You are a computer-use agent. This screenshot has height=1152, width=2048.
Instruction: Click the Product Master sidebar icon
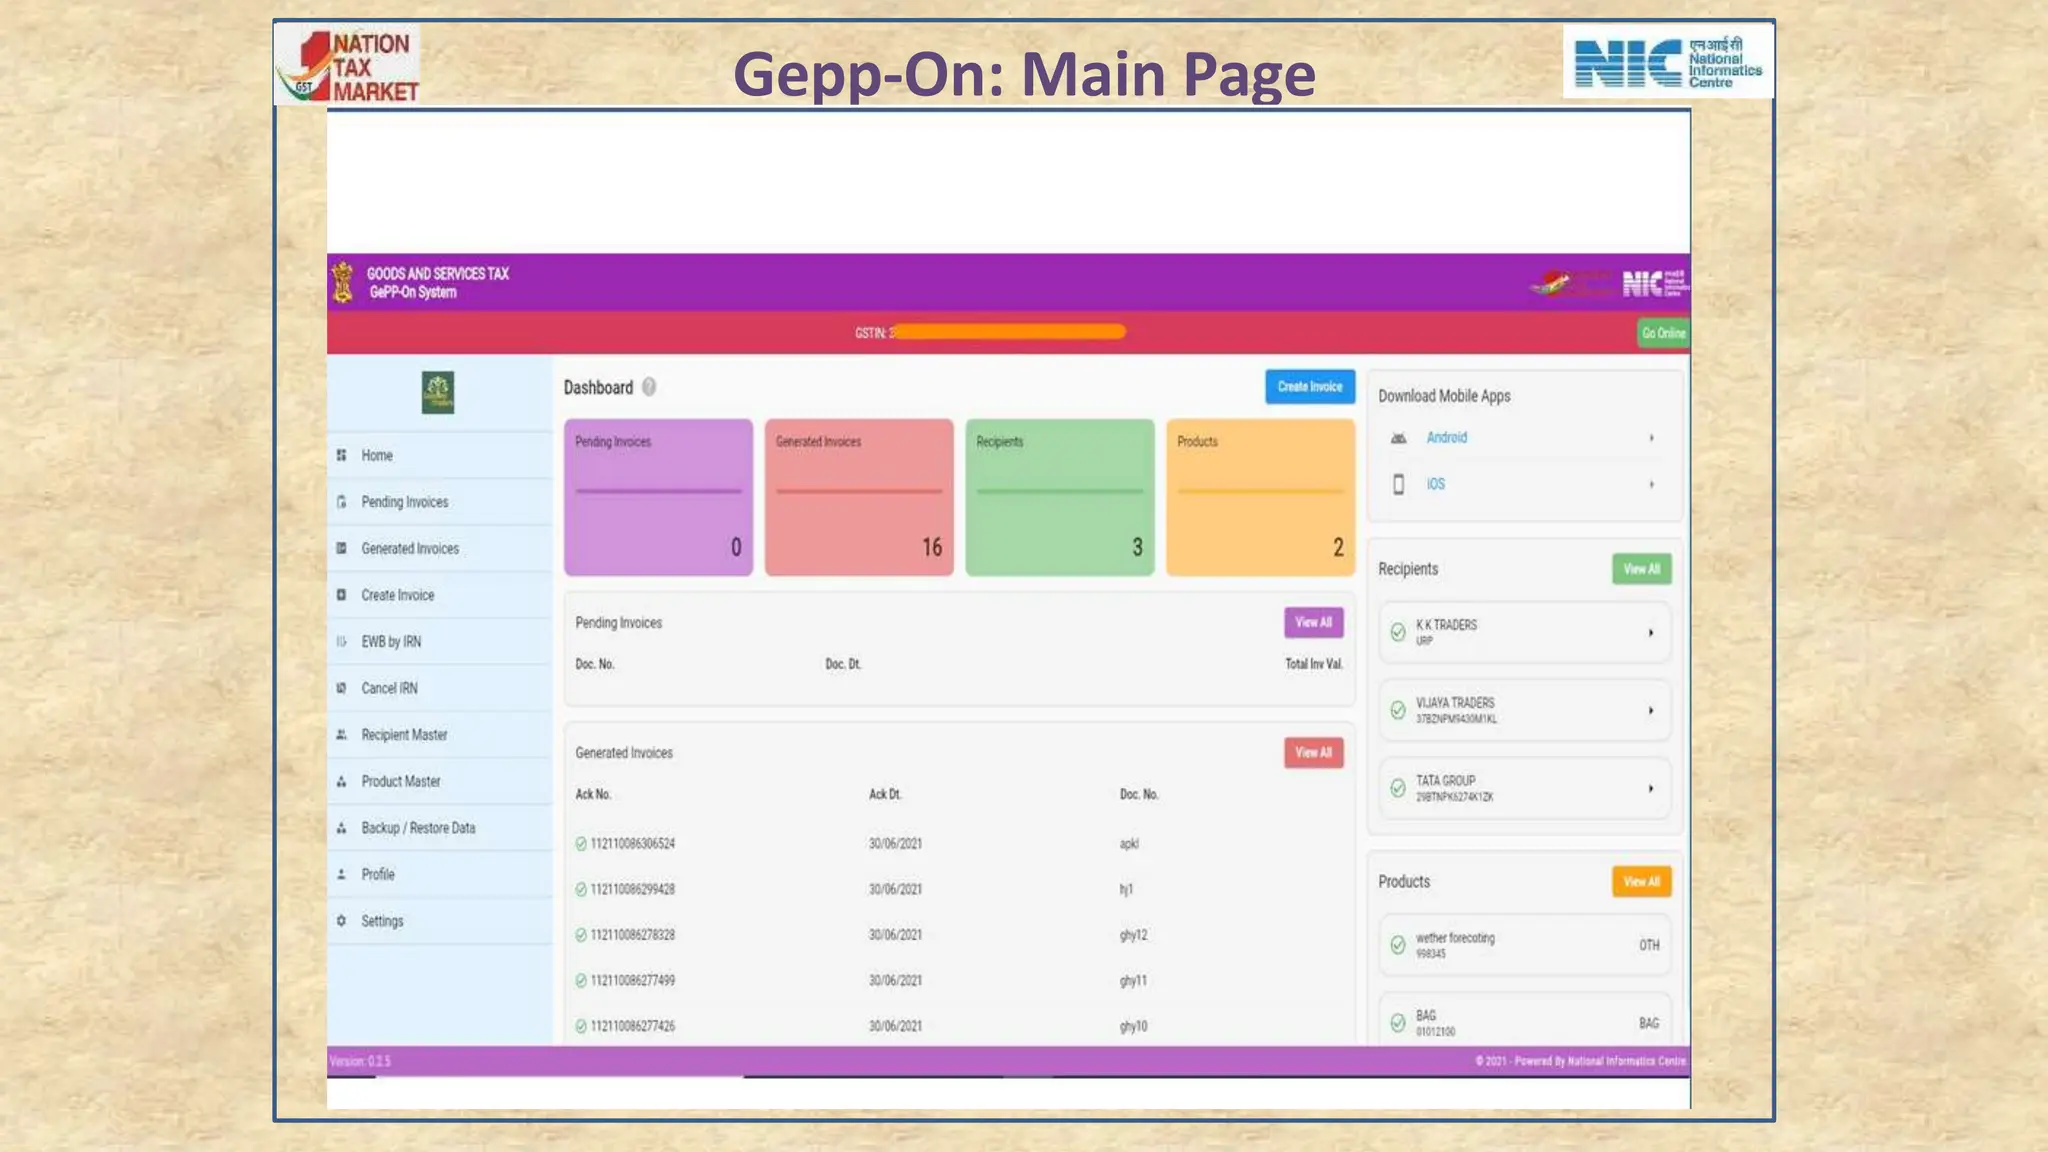(341, 781)
